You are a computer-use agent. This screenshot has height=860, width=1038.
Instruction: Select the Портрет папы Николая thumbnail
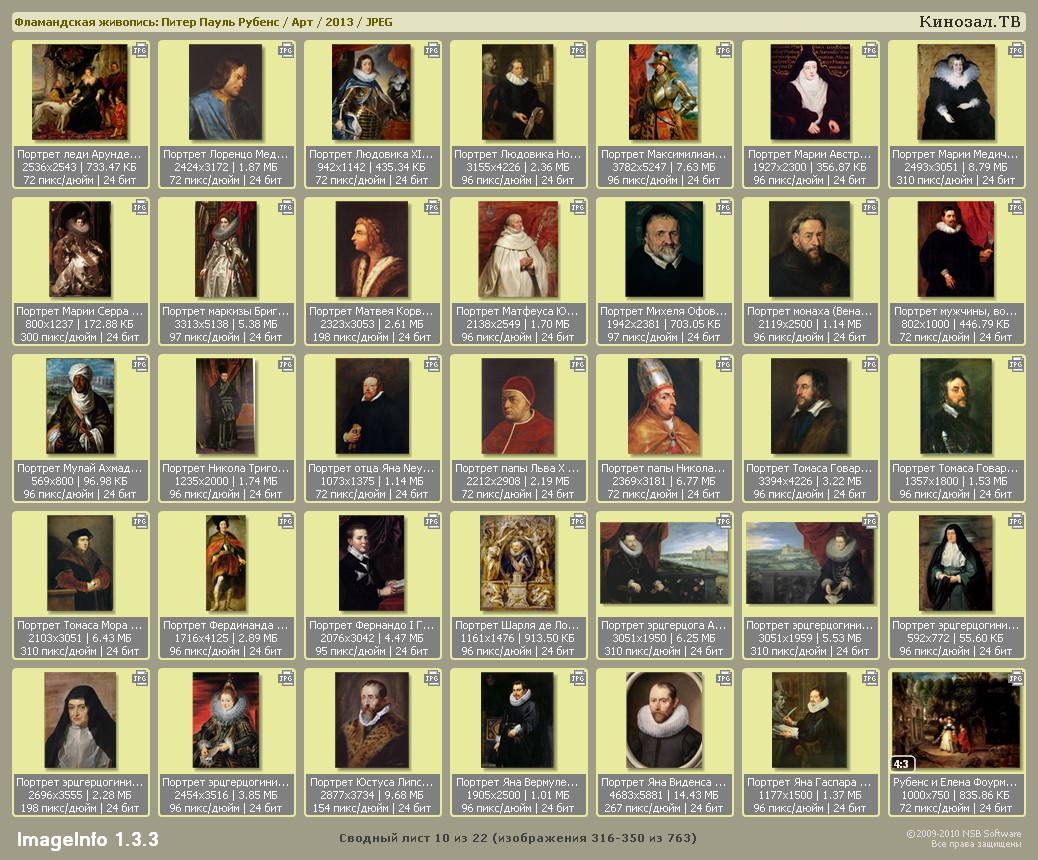coord(664,406)
